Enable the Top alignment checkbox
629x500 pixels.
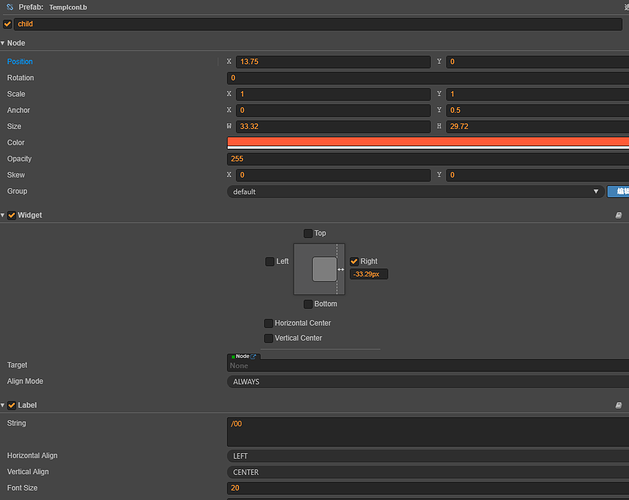click(308, 234)
